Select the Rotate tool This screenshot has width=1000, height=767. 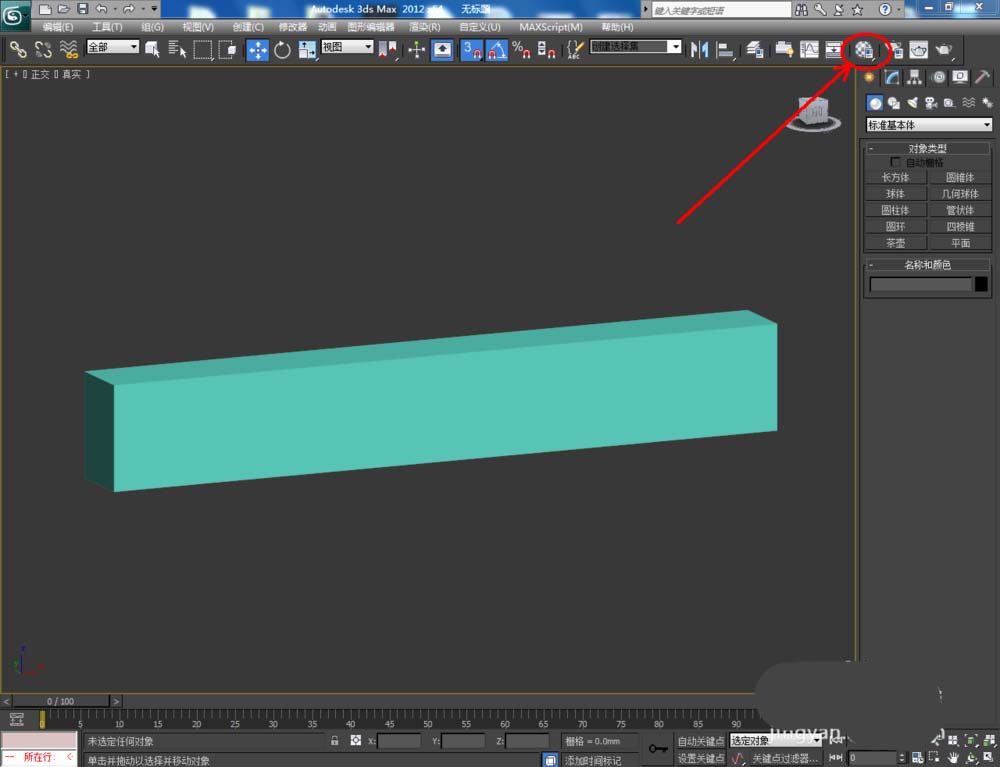coord(282,49)
